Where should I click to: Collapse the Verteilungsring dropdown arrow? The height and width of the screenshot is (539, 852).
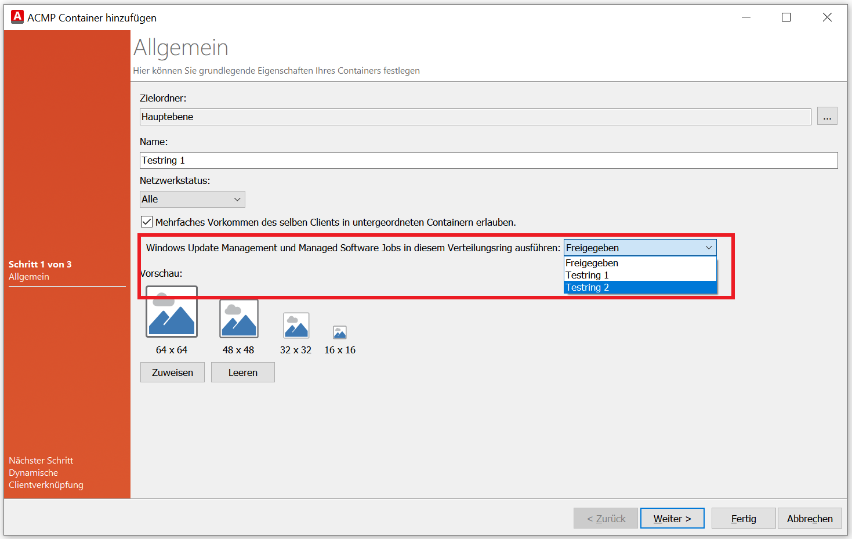(708, 247)
